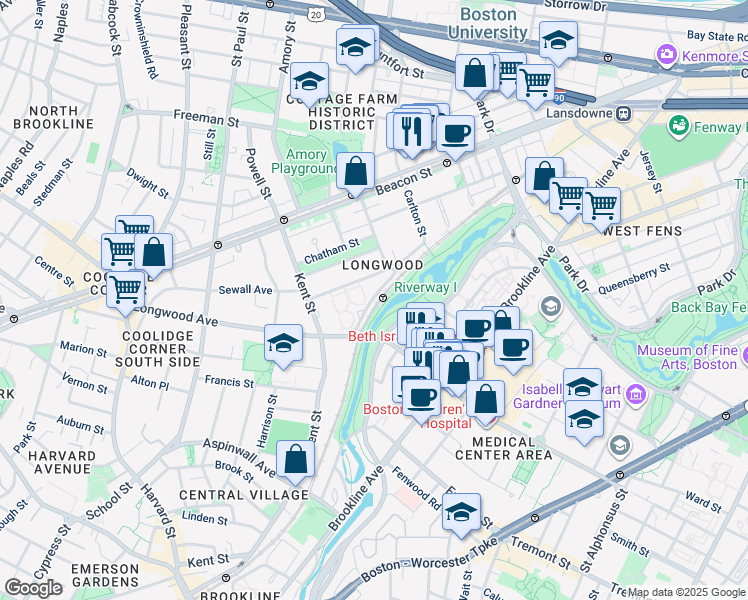Click the US 20 route shield
748x600 pixels.
(x=316, y=15)
